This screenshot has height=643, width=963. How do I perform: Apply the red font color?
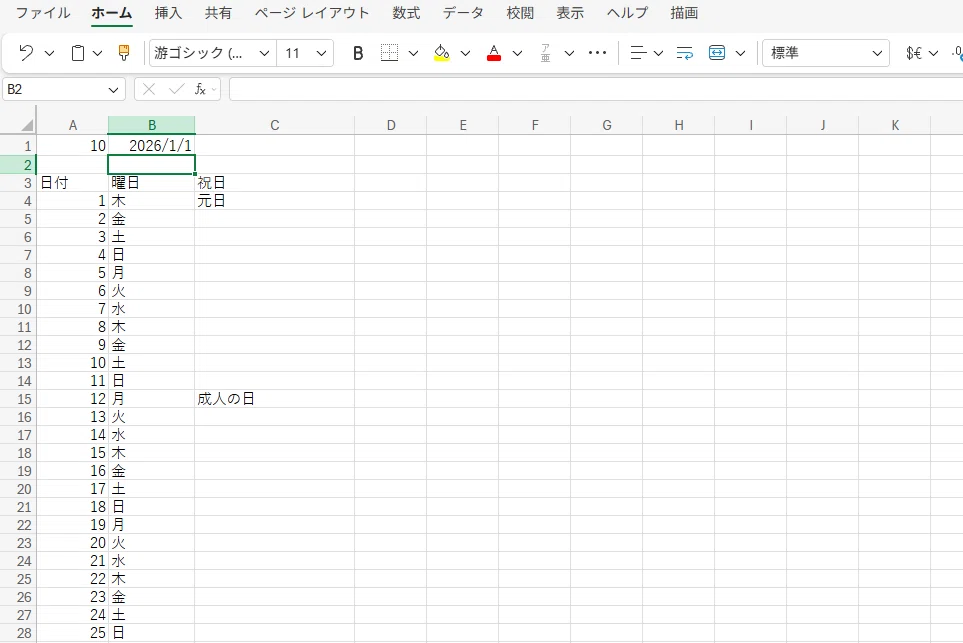(494, 53)
